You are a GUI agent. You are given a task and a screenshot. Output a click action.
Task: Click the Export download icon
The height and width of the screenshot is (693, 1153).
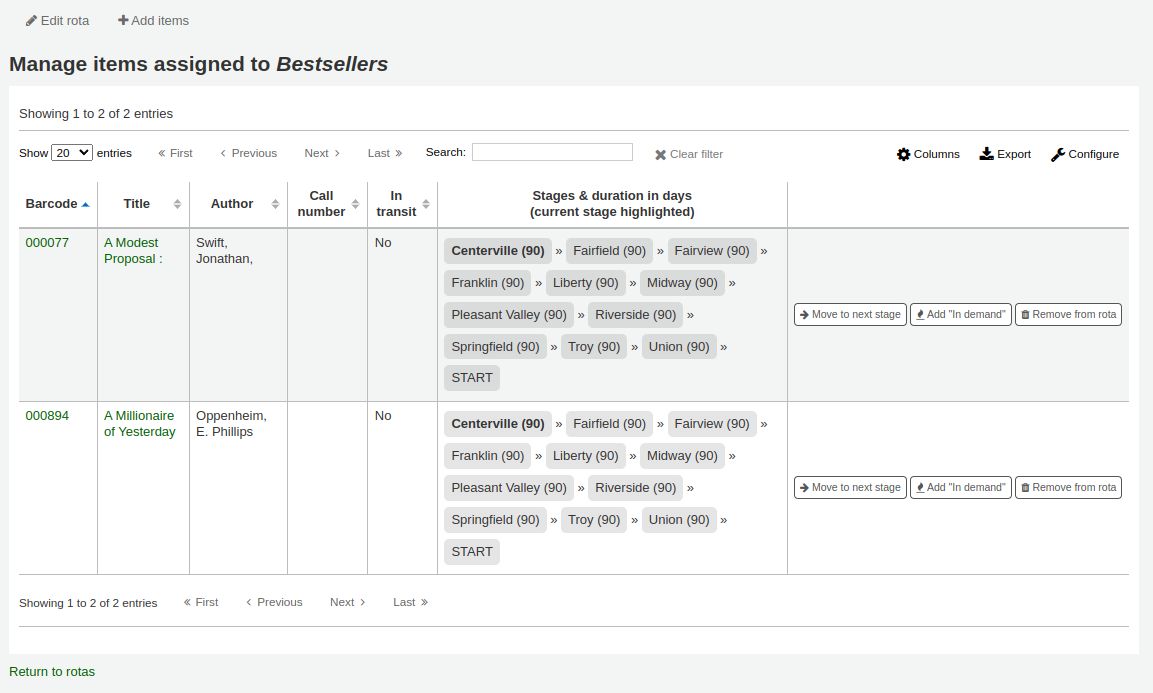(x=986, y=154)
